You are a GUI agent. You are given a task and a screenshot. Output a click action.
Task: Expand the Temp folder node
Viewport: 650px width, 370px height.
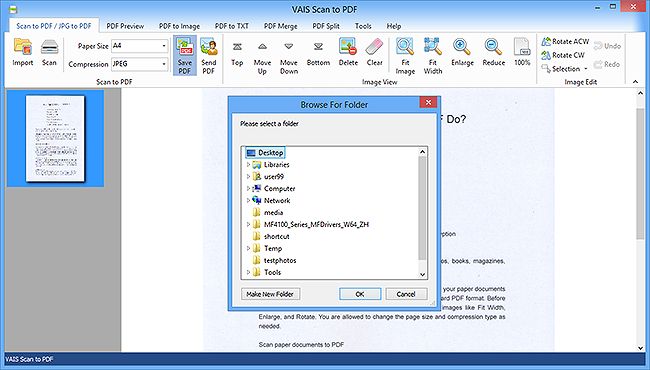248,248
